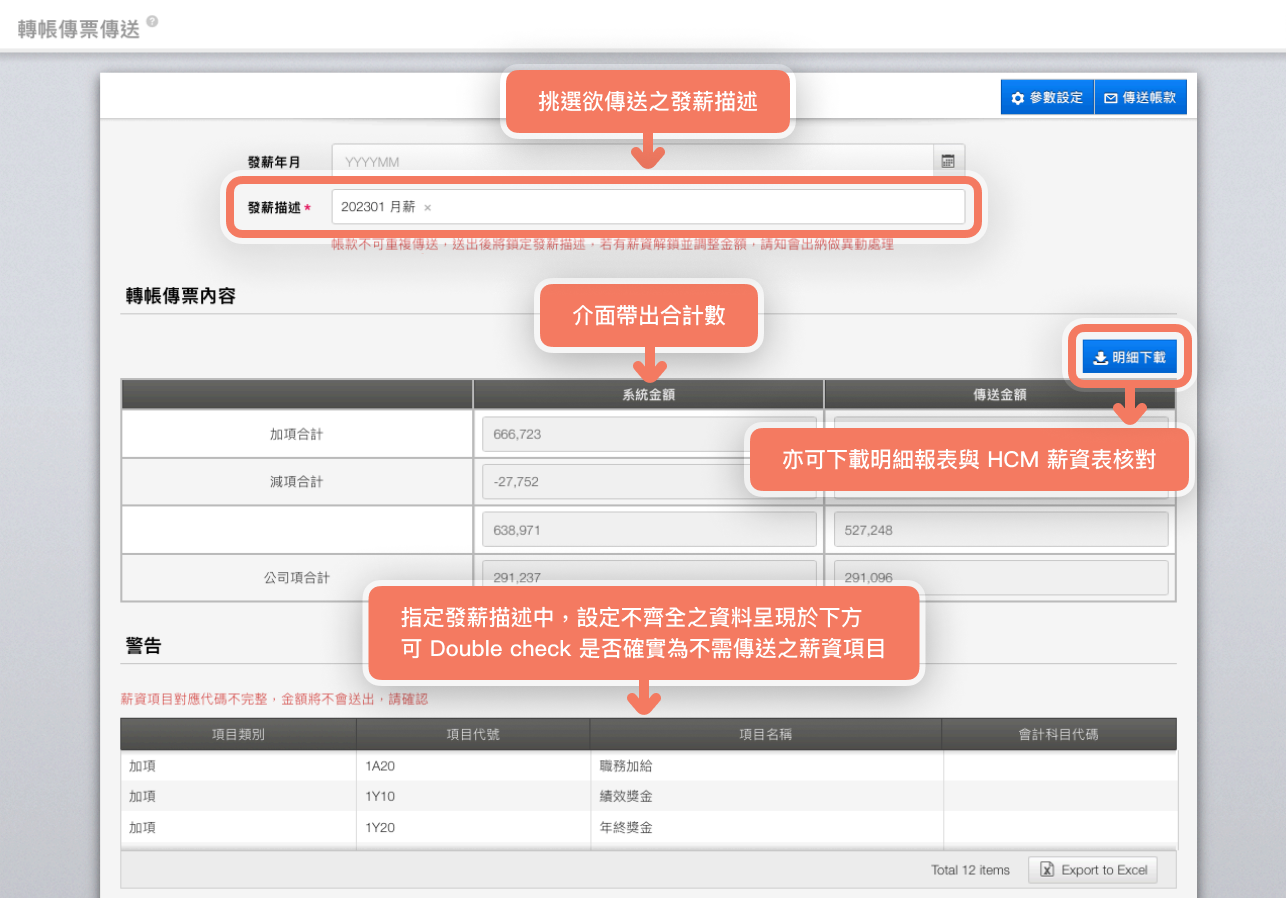The image size is (1286, 898).
Task: Open 參數設定 settings button
Action: (1047, 98)
